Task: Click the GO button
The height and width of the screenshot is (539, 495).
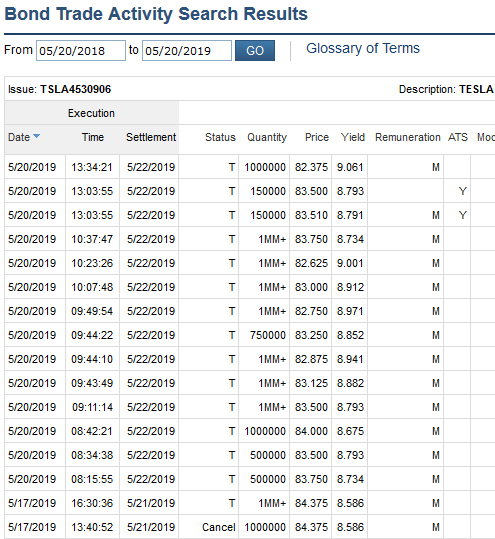Action: (255, 51)
